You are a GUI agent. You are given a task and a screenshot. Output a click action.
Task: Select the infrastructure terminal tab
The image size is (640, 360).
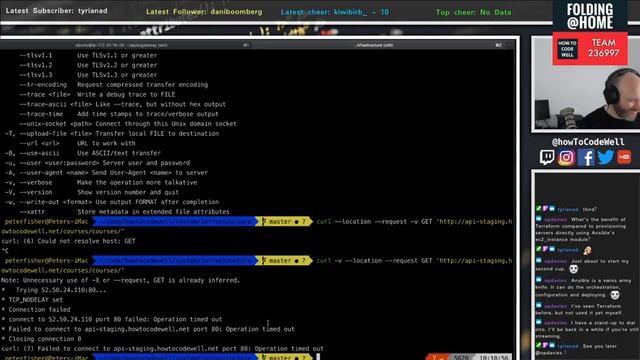tap(374, 45)
